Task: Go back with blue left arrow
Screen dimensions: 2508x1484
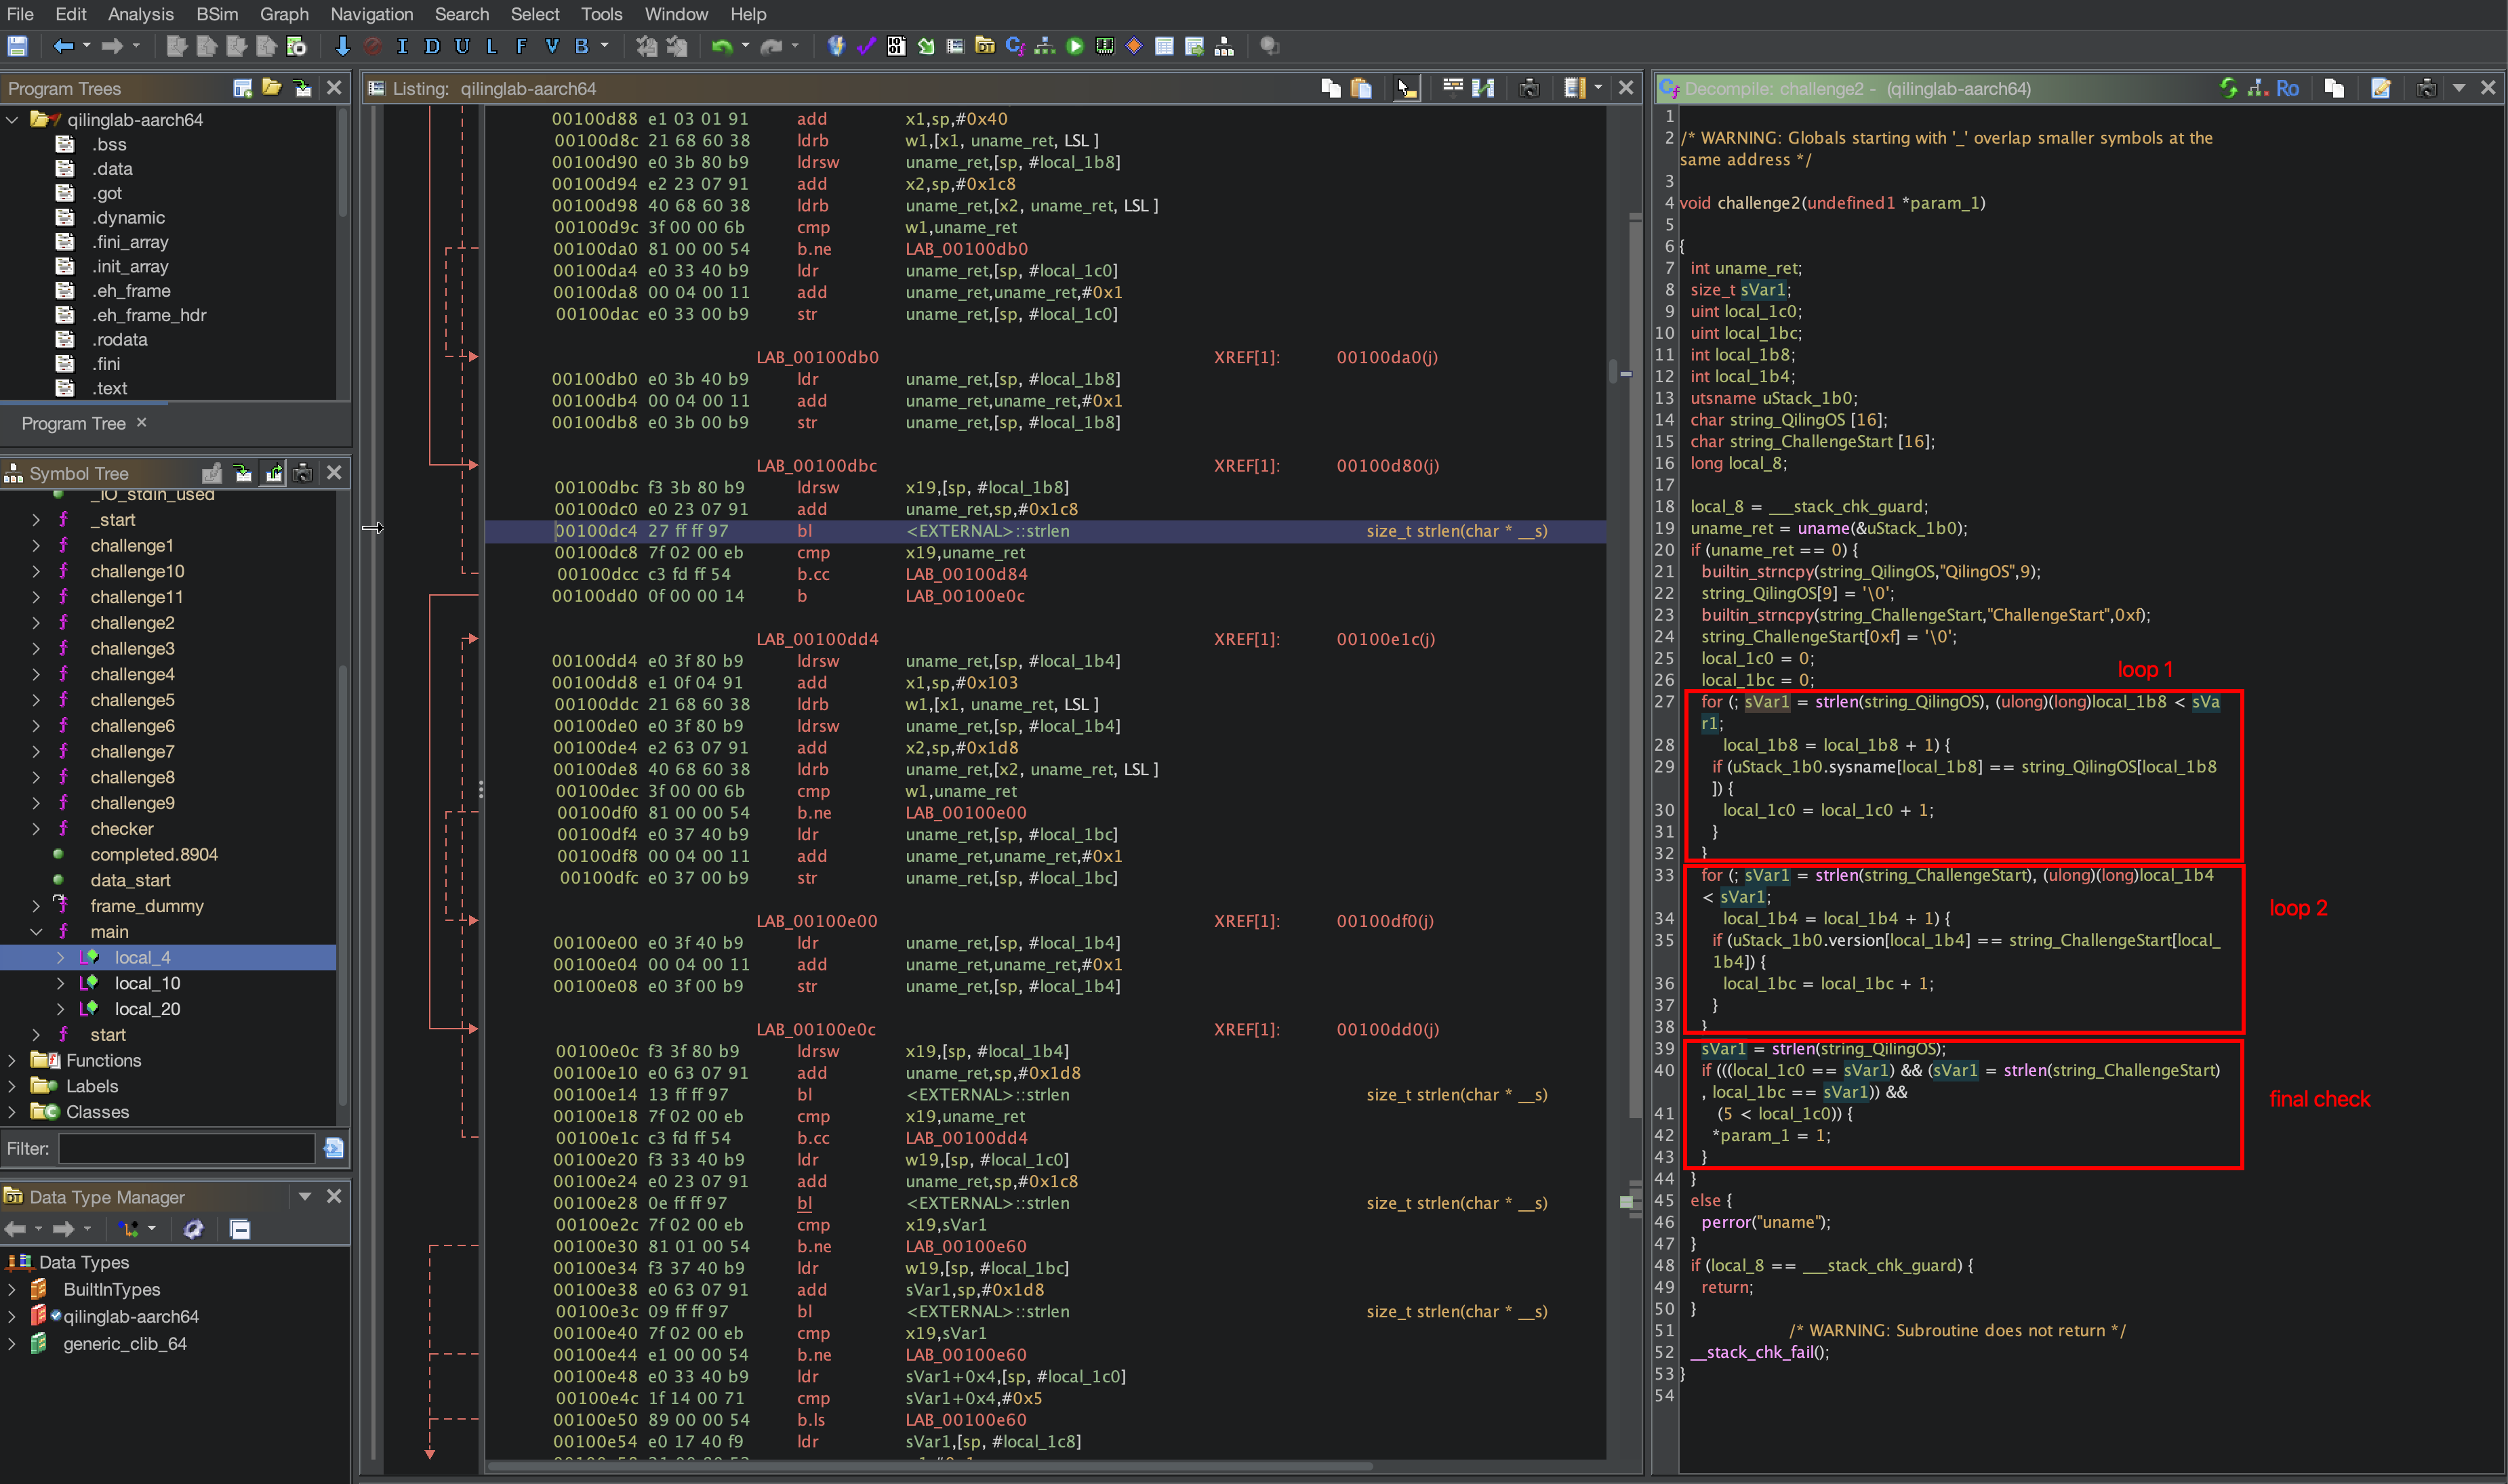Action: (63, 46)
